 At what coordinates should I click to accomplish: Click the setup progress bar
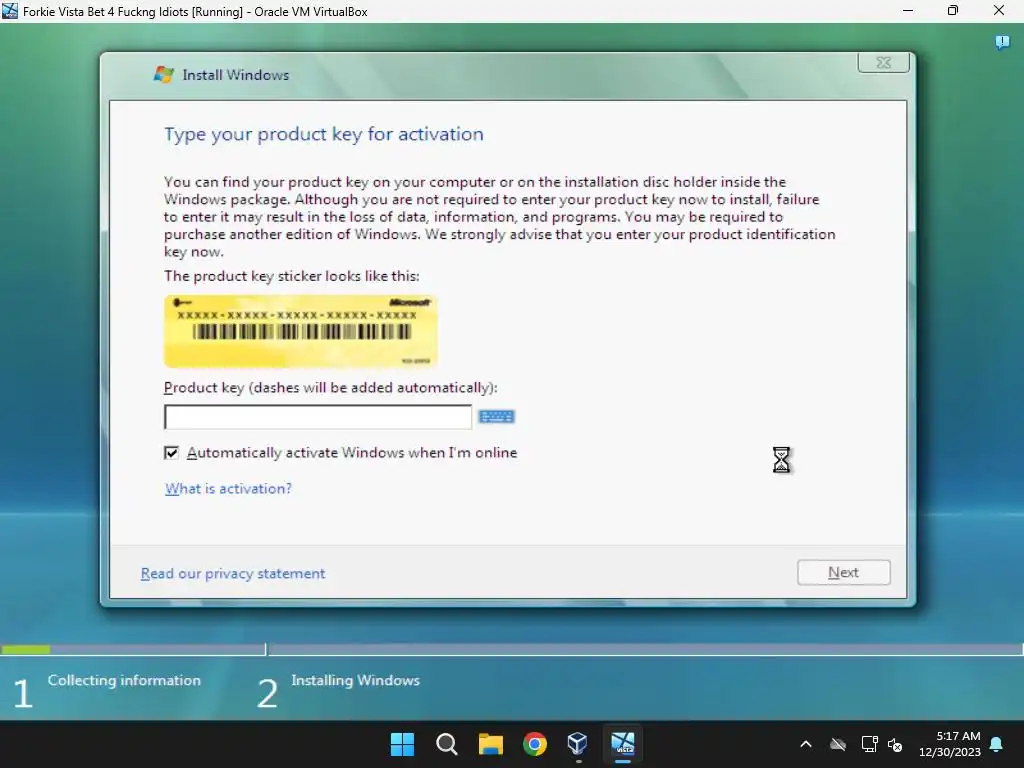[x=512, y=650]
